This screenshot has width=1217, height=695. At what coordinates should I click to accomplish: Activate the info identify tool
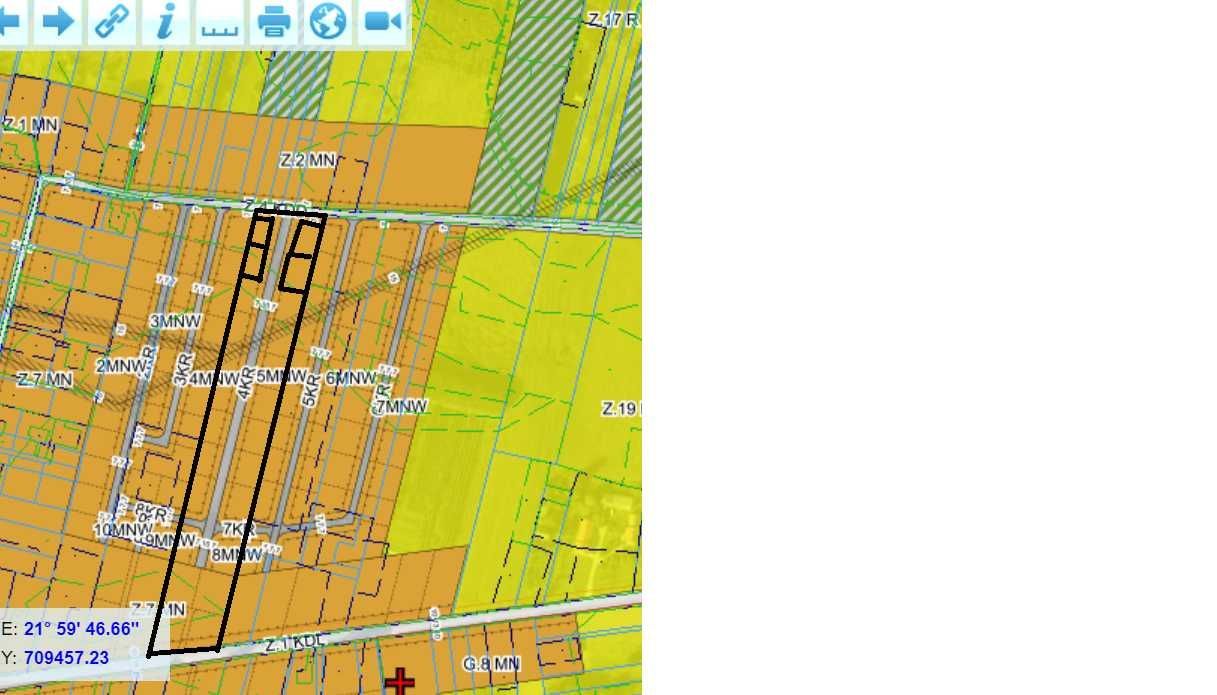point(166,21)
